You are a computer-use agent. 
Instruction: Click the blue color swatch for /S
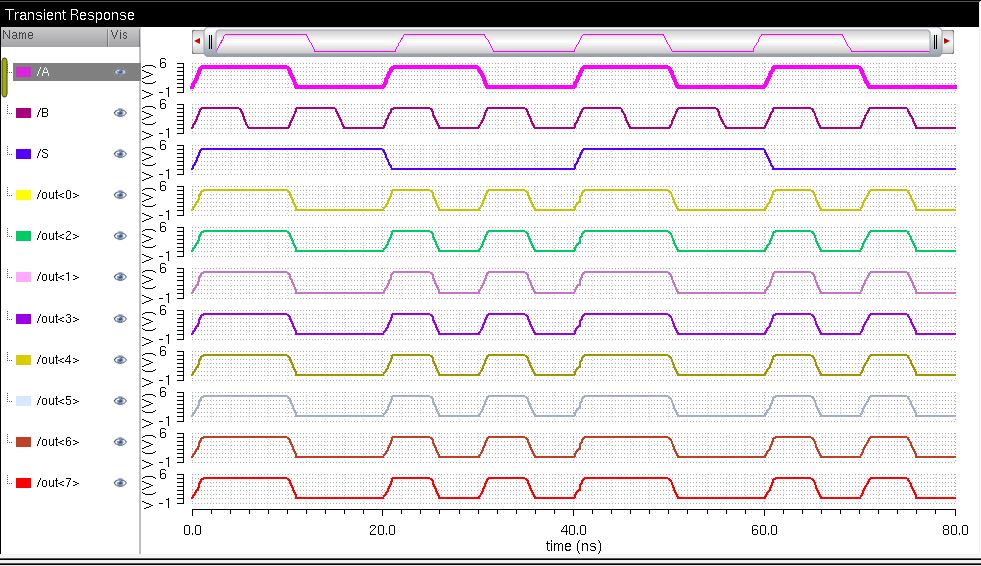click(23, 154)
